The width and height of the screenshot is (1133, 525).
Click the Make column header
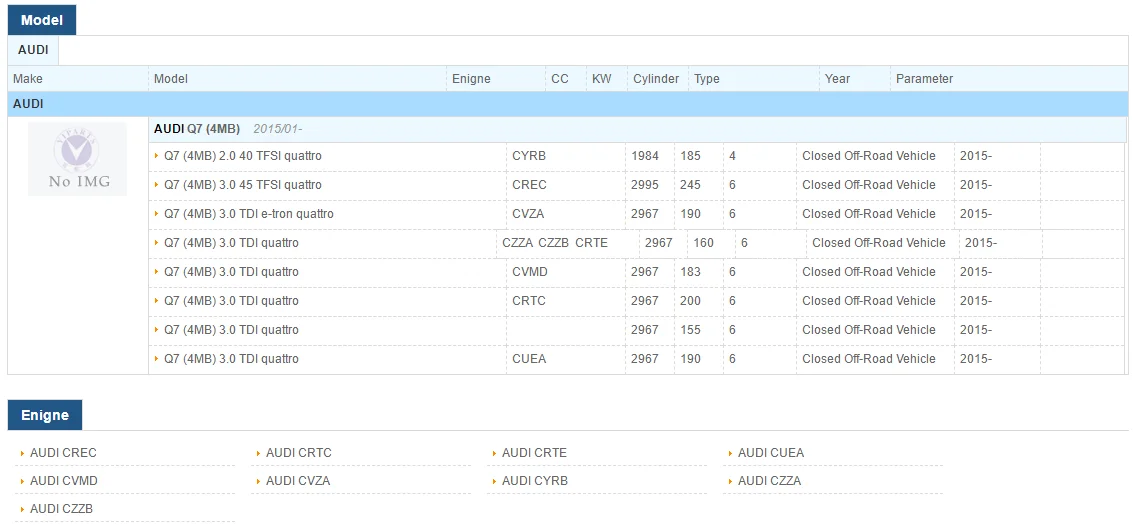(x=78, y=79)
